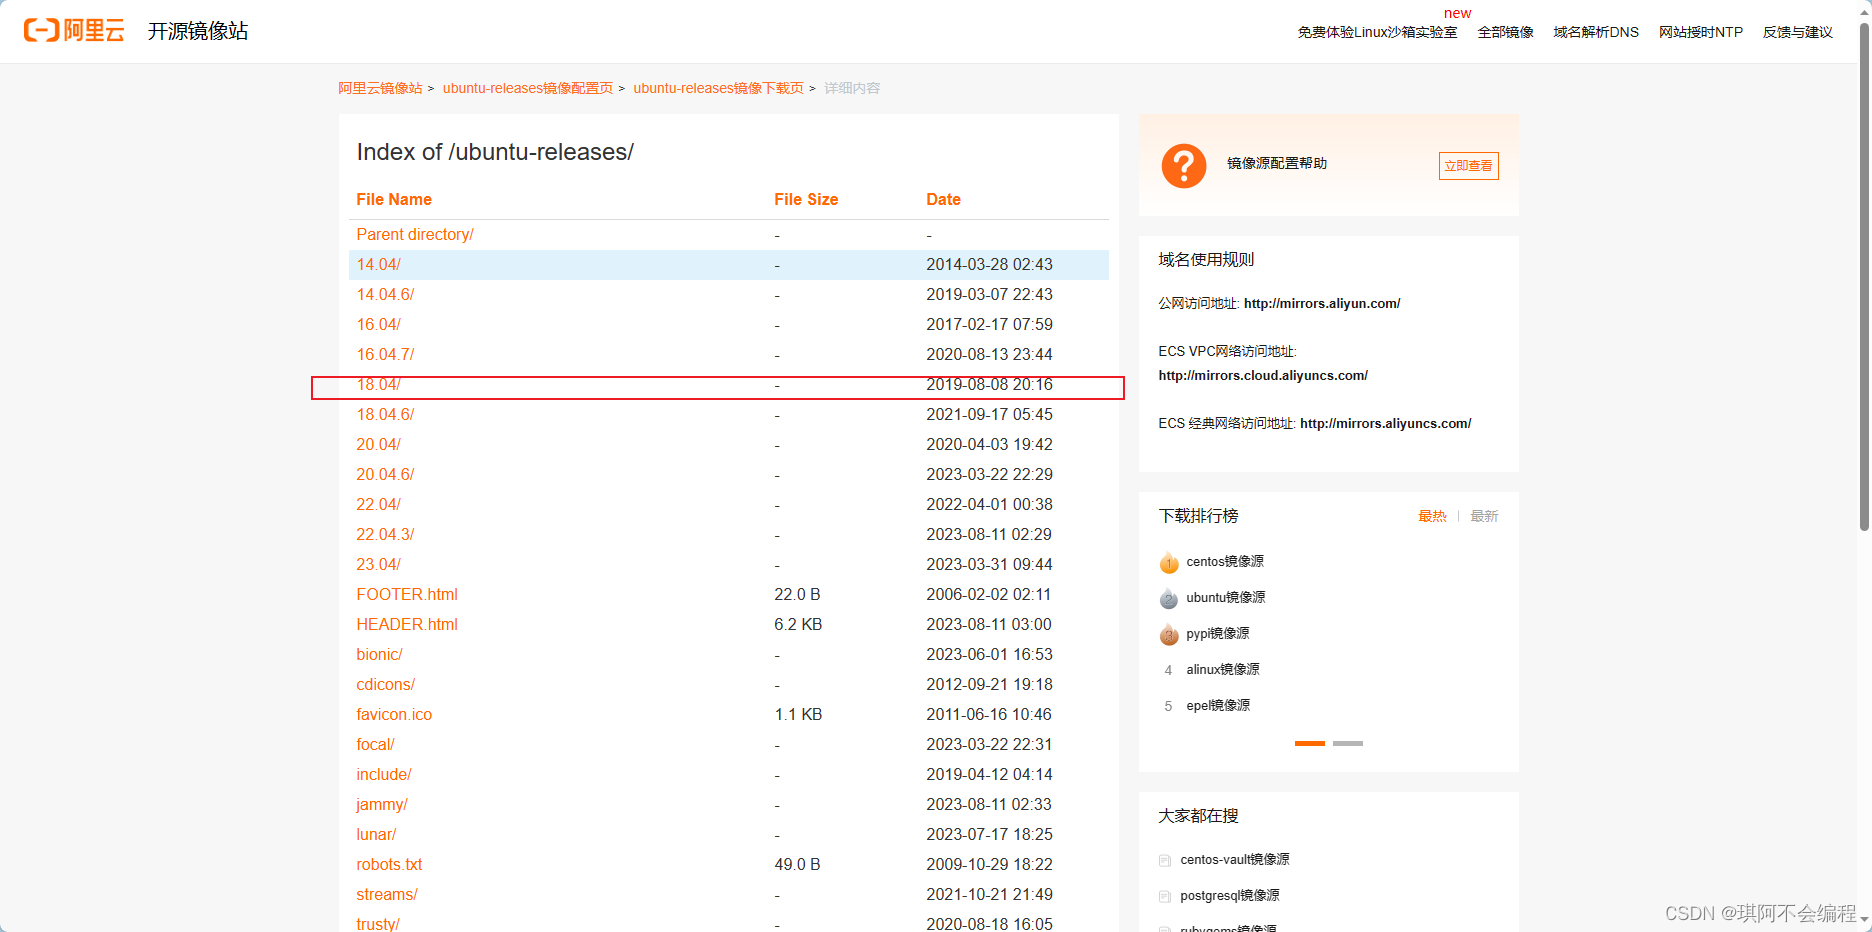Screen dimensions: 1872x932
Task: Click document icon beside centos-vault镜像源
Action: point(1165,860)
